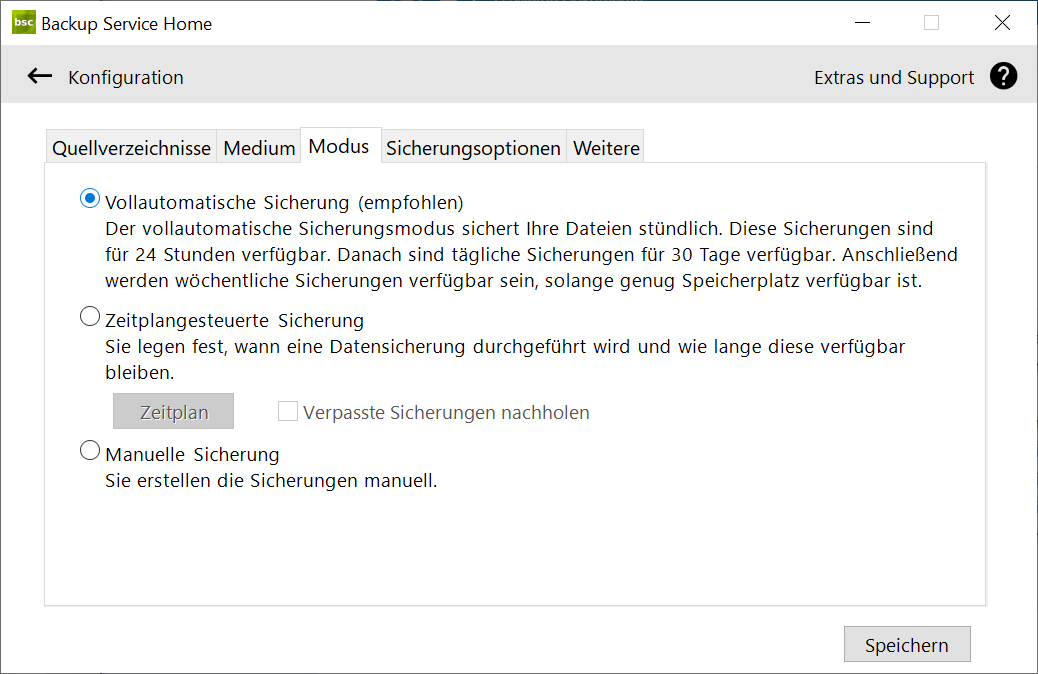Open Extras und Support
Viewport: 1038px width, 674px height.
(x=893, y=77)
